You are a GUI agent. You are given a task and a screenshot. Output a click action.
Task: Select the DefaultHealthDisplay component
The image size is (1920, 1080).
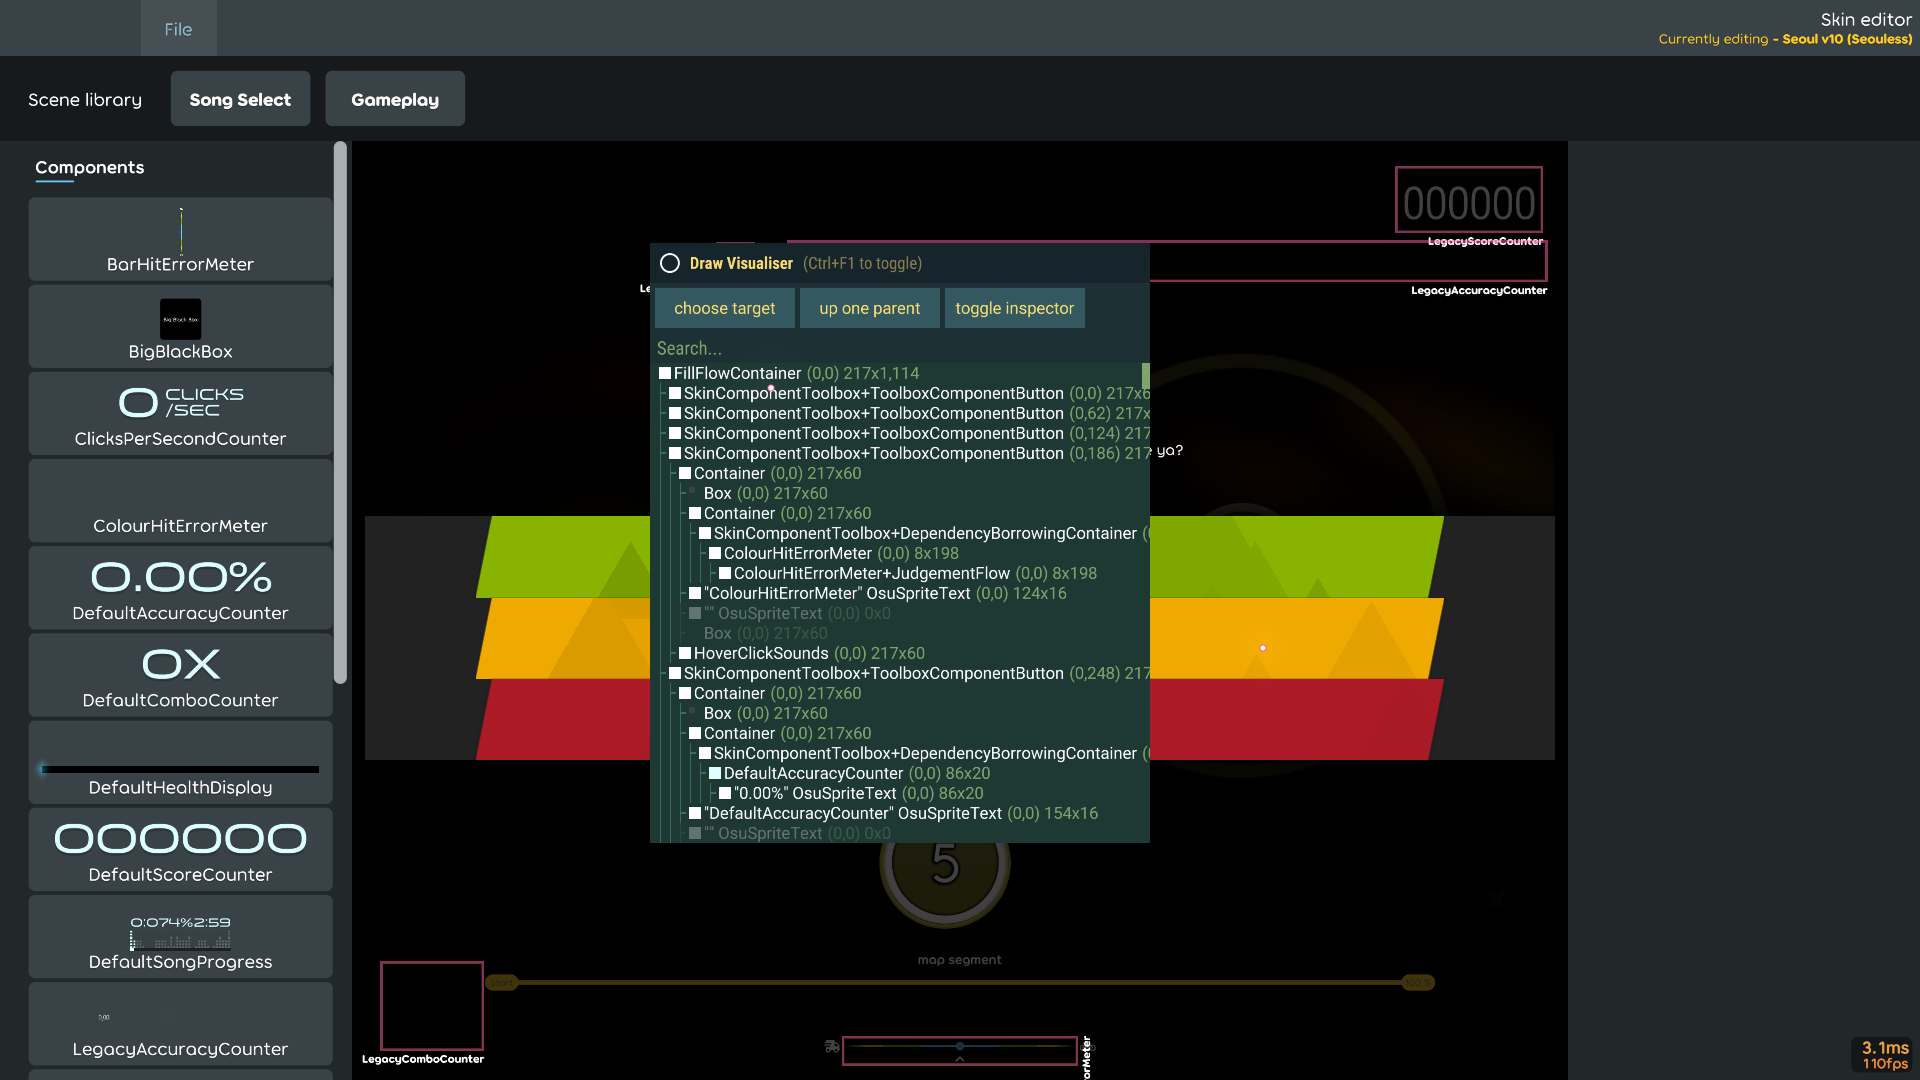click(180, 762)
